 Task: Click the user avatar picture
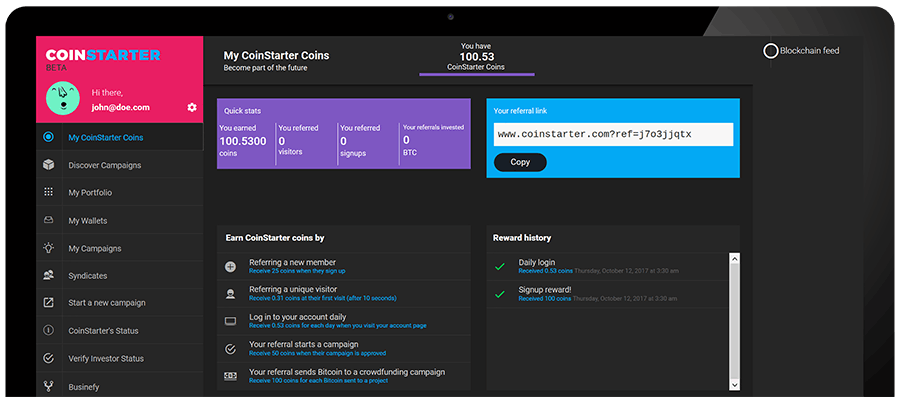click(x=63, y=98)
